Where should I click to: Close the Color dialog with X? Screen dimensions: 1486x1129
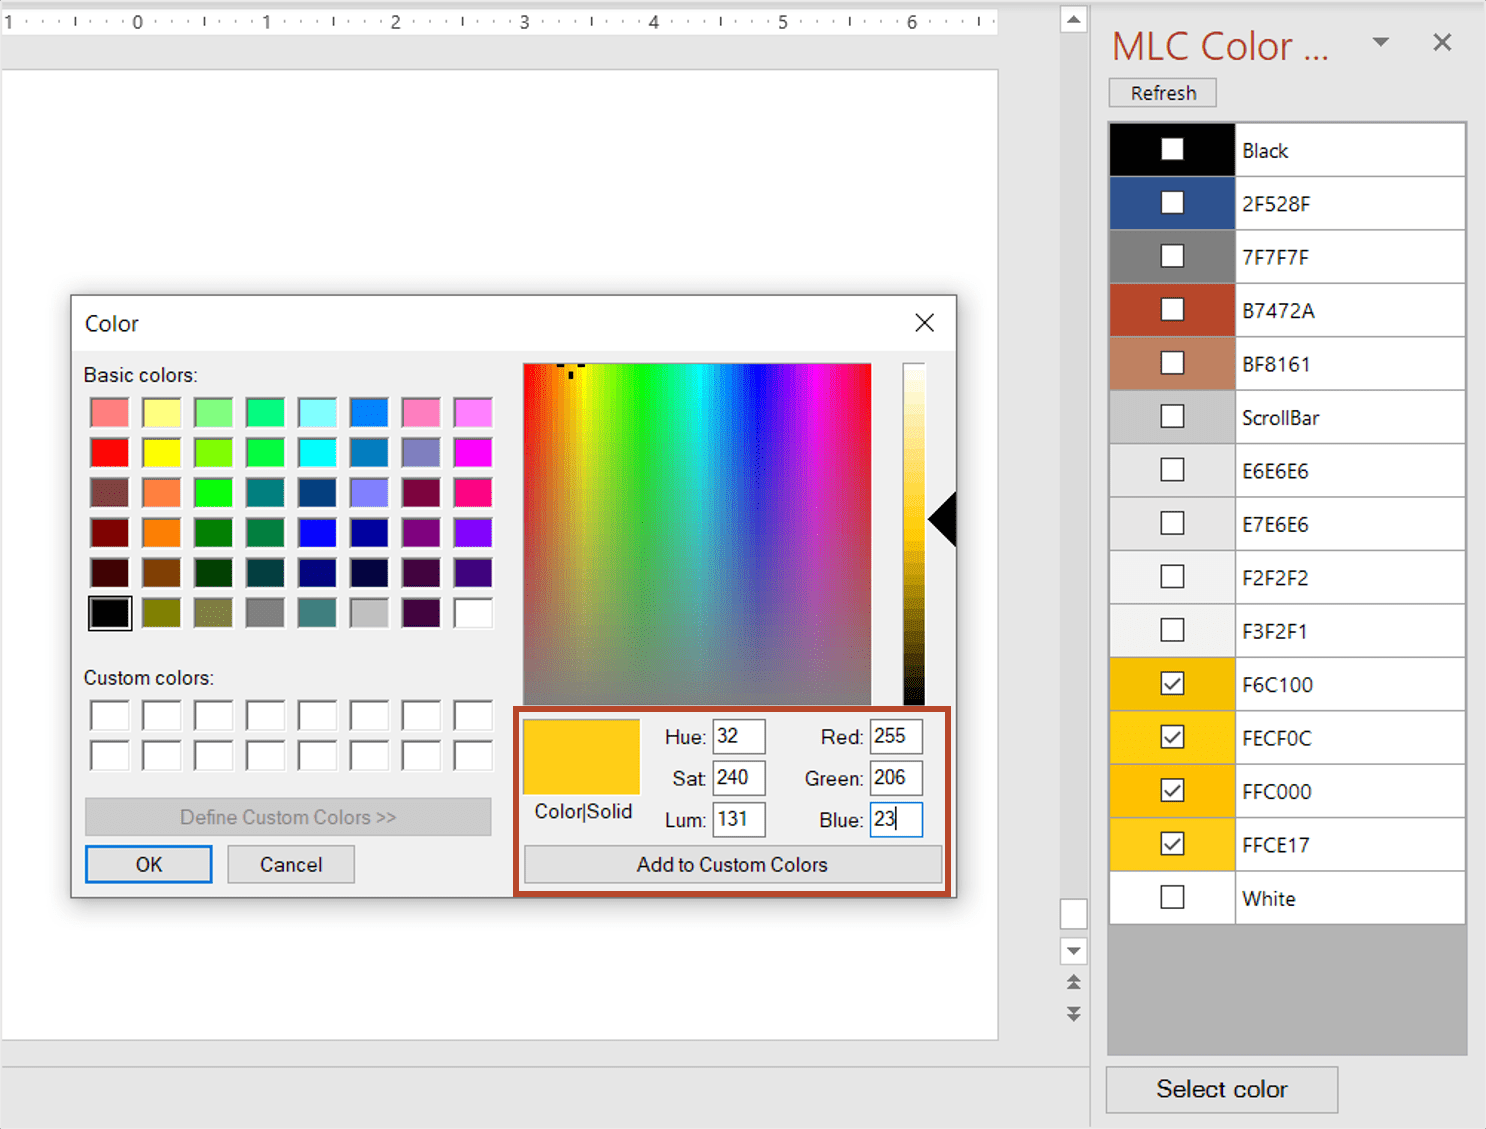(924, 322)
